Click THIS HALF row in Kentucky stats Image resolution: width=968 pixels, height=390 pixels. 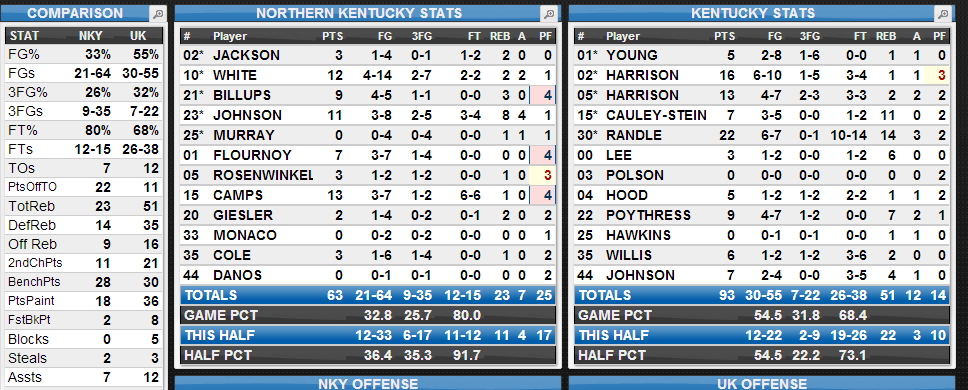[x=762, y=335]
